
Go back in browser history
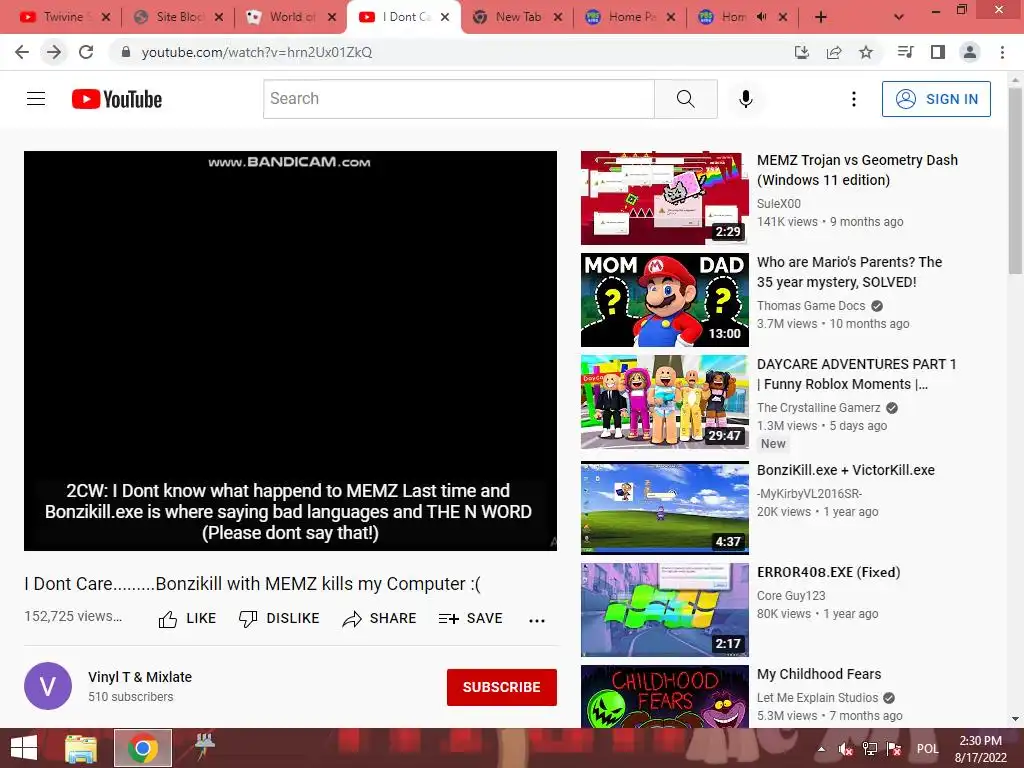(x=22, y=52)
